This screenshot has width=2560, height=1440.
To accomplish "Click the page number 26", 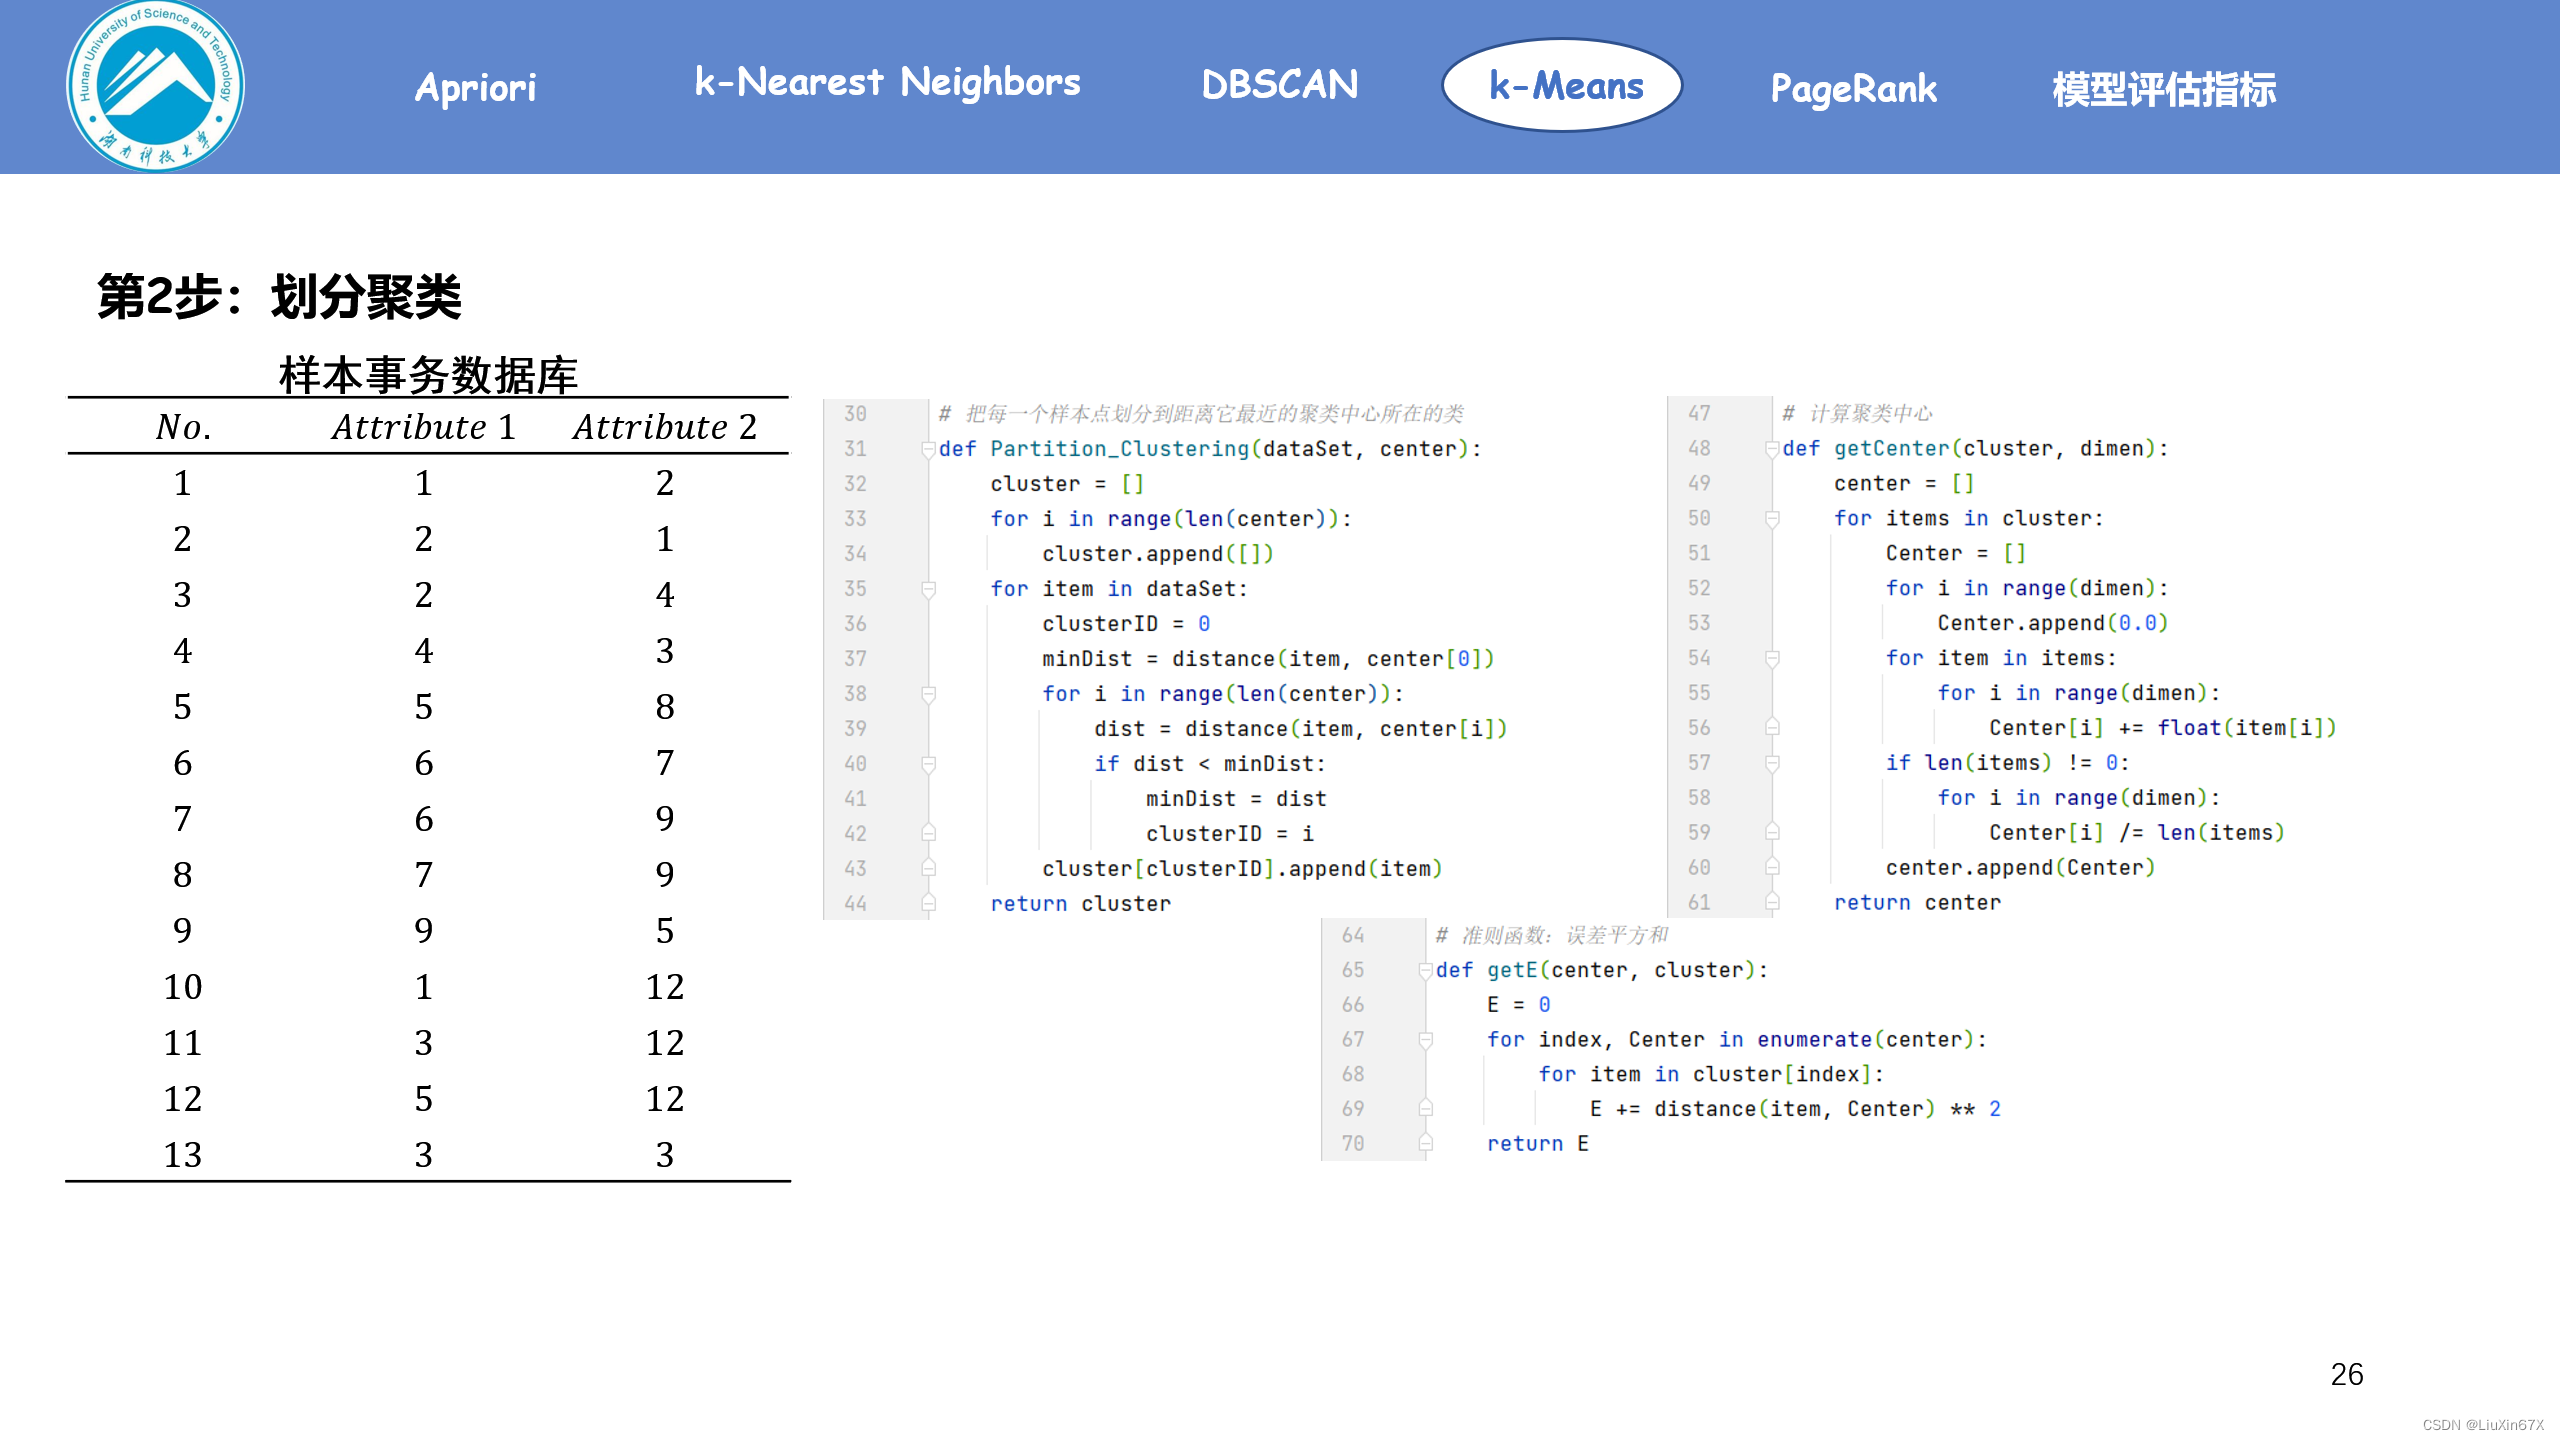I will point(2346,1374).
